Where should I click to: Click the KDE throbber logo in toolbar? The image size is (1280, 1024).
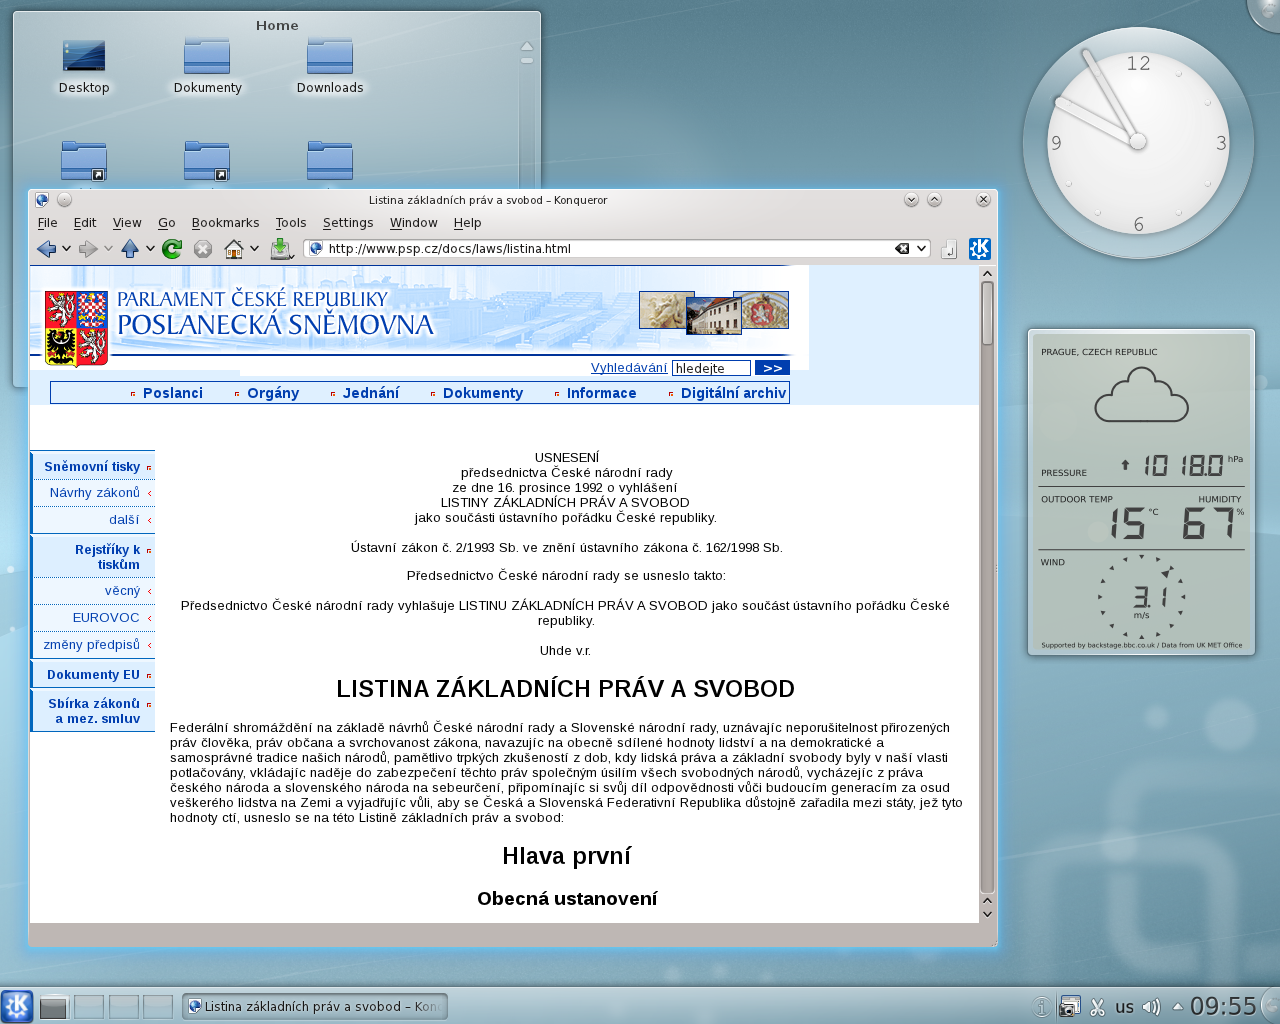point(980,248)
